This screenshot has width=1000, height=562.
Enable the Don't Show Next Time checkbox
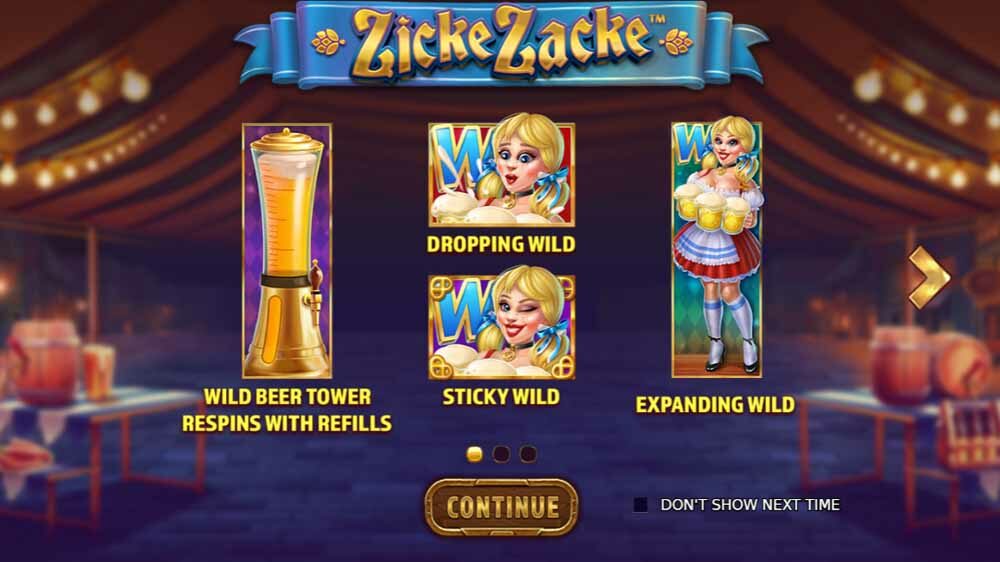point(640,505)
